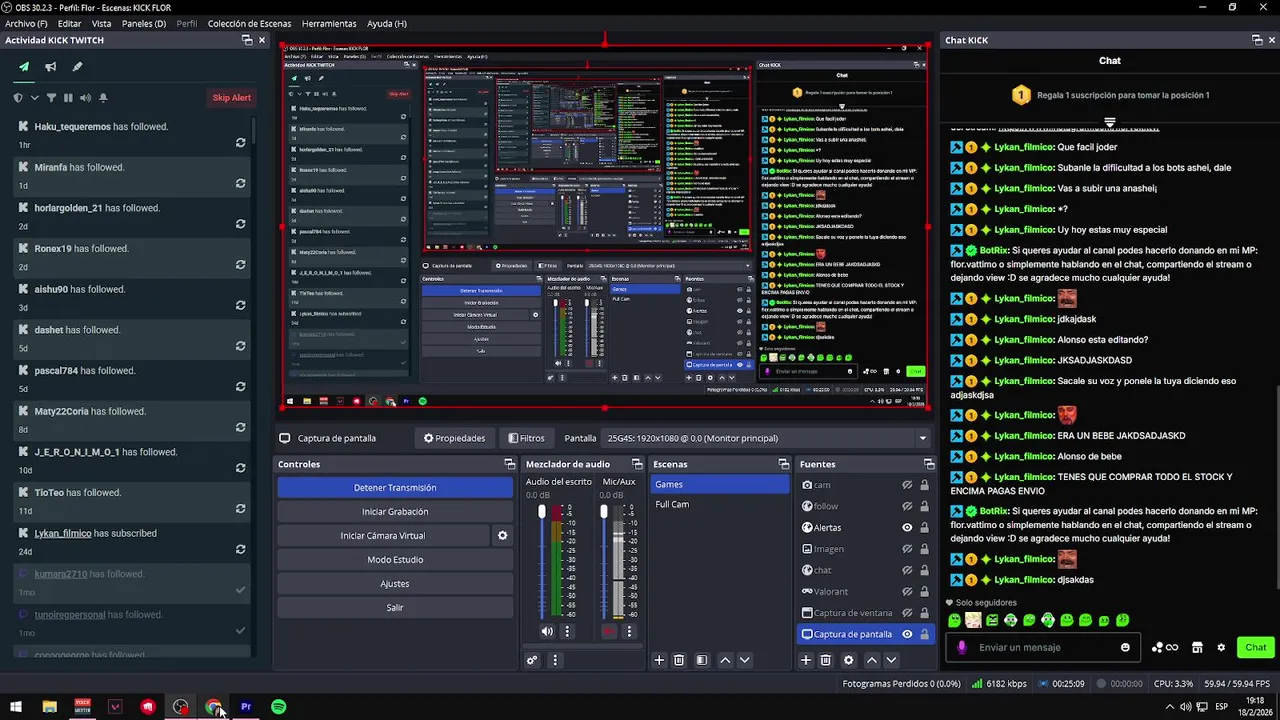Replay the Haku_tequeremos follow alert
The height and width of the screenshot is (720, 1280).
coord(240,143)
